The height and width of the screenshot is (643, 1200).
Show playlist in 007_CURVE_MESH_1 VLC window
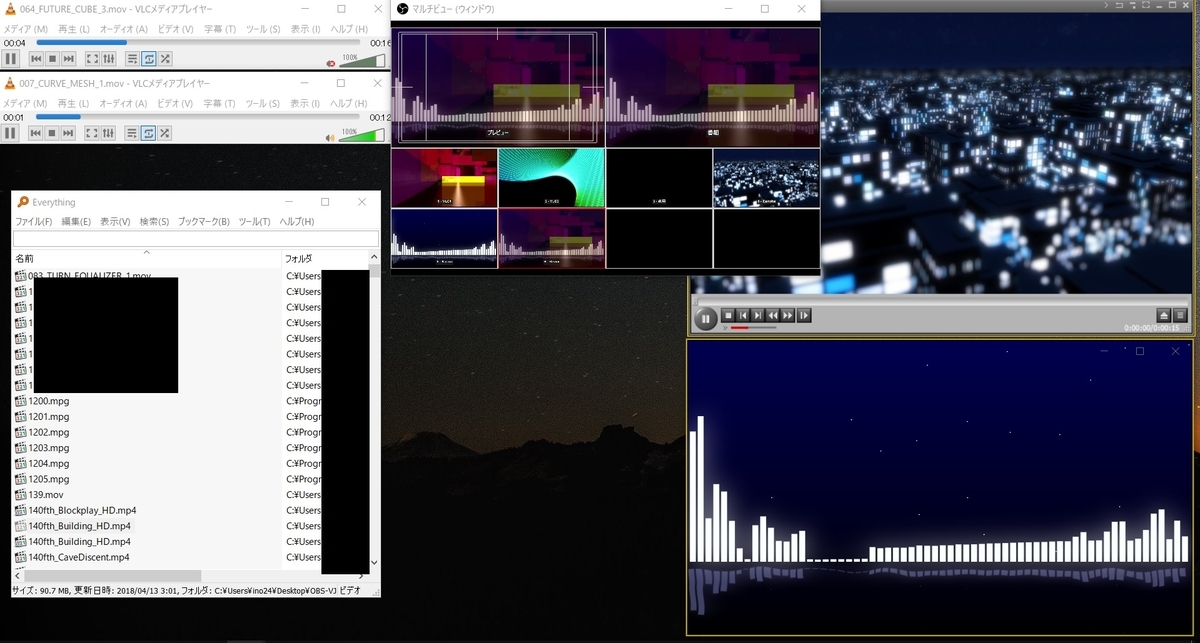pos(132,133)
